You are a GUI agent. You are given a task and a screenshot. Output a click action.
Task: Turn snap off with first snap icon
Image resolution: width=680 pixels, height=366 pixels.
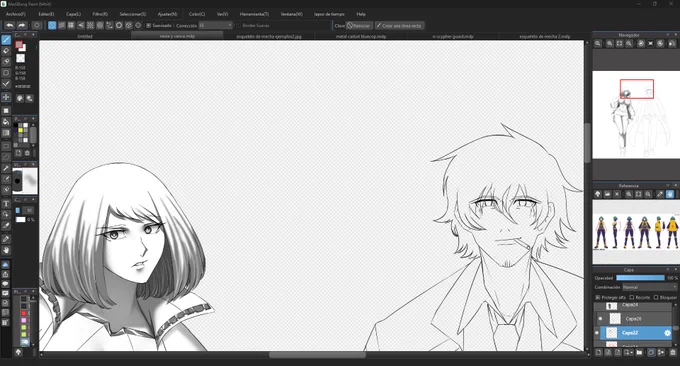pyautogui.click(x=52, y=26)
